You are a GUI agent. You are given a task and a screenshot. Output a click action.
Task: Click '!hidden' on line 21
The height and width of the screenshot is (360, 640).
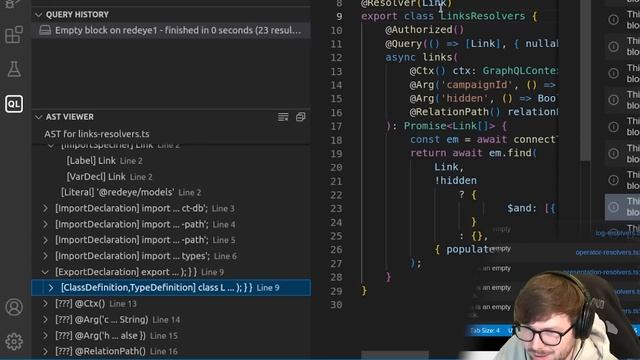[455, 180]
